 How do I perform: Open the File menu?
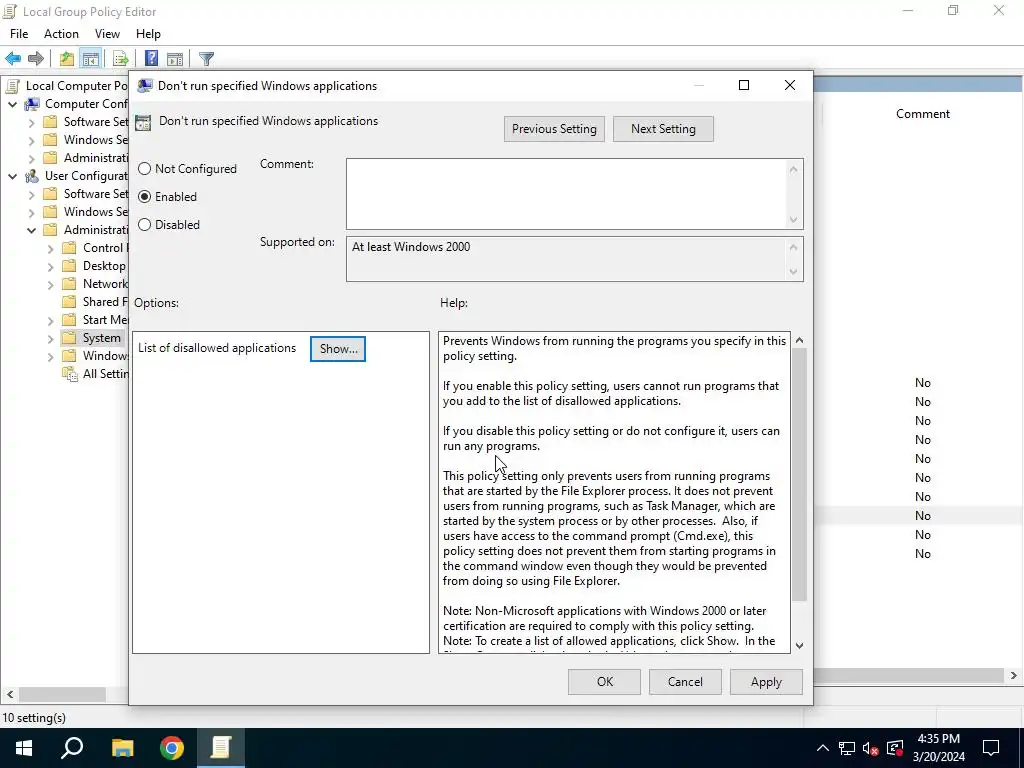(x=19, y=34)
